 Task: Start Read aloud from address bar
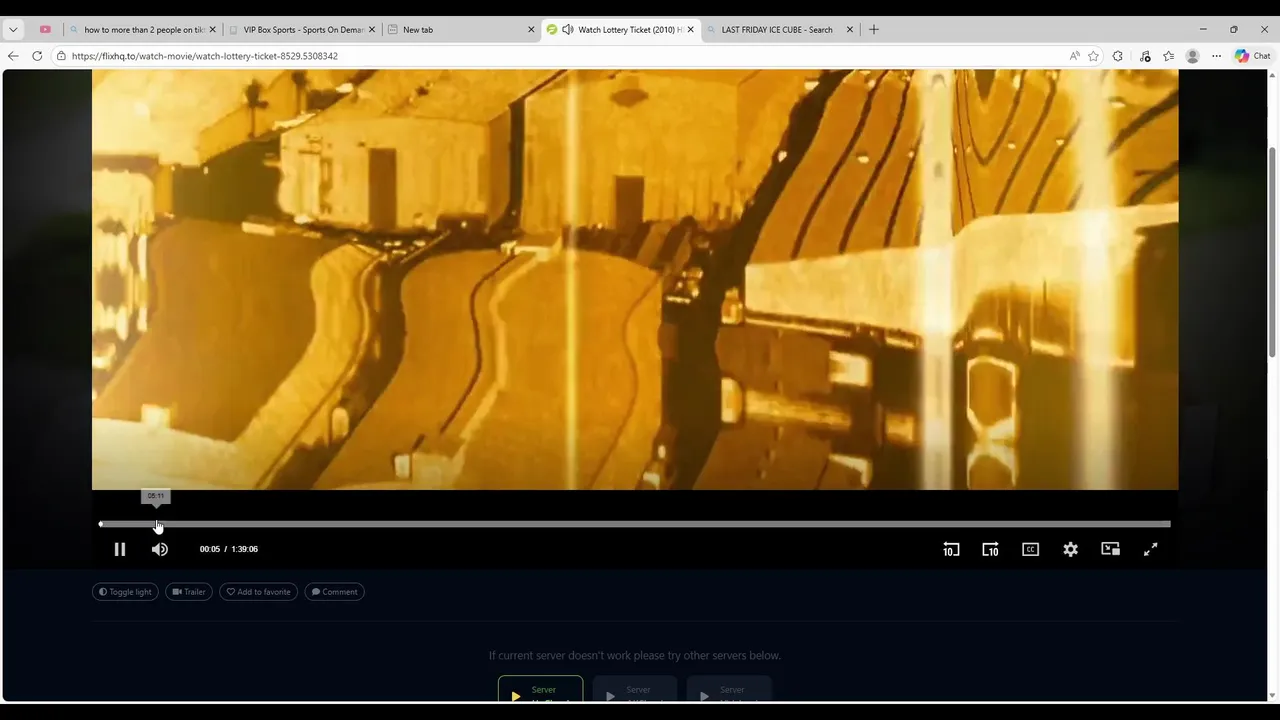tap(1074, 56)
